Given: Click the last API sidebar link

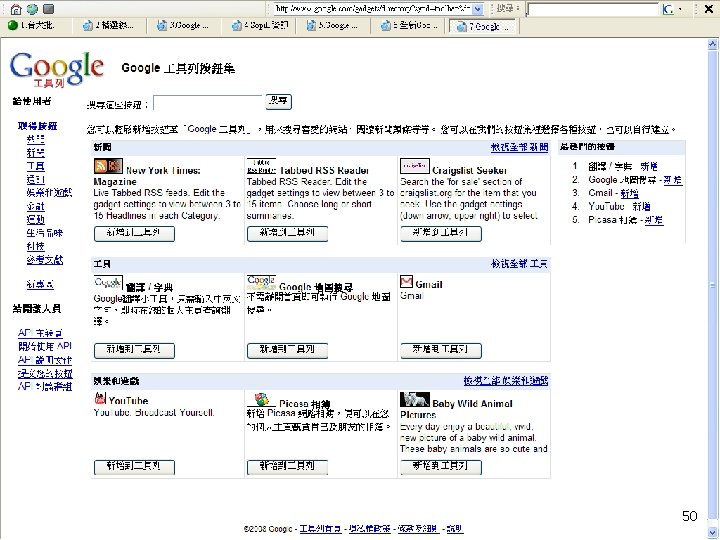Looking at the screenshot, I should click(x=45, y=387).
